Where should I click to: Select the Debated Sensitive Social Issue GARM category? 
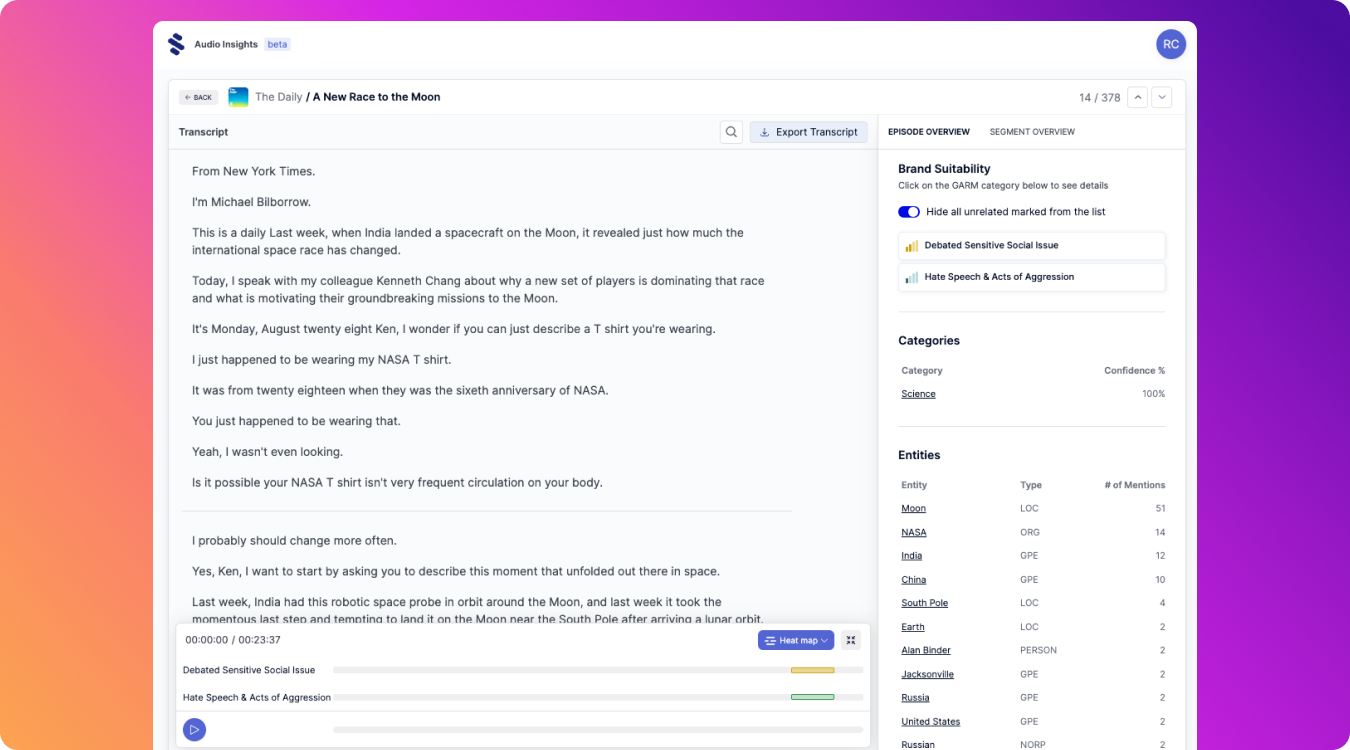1031,245
